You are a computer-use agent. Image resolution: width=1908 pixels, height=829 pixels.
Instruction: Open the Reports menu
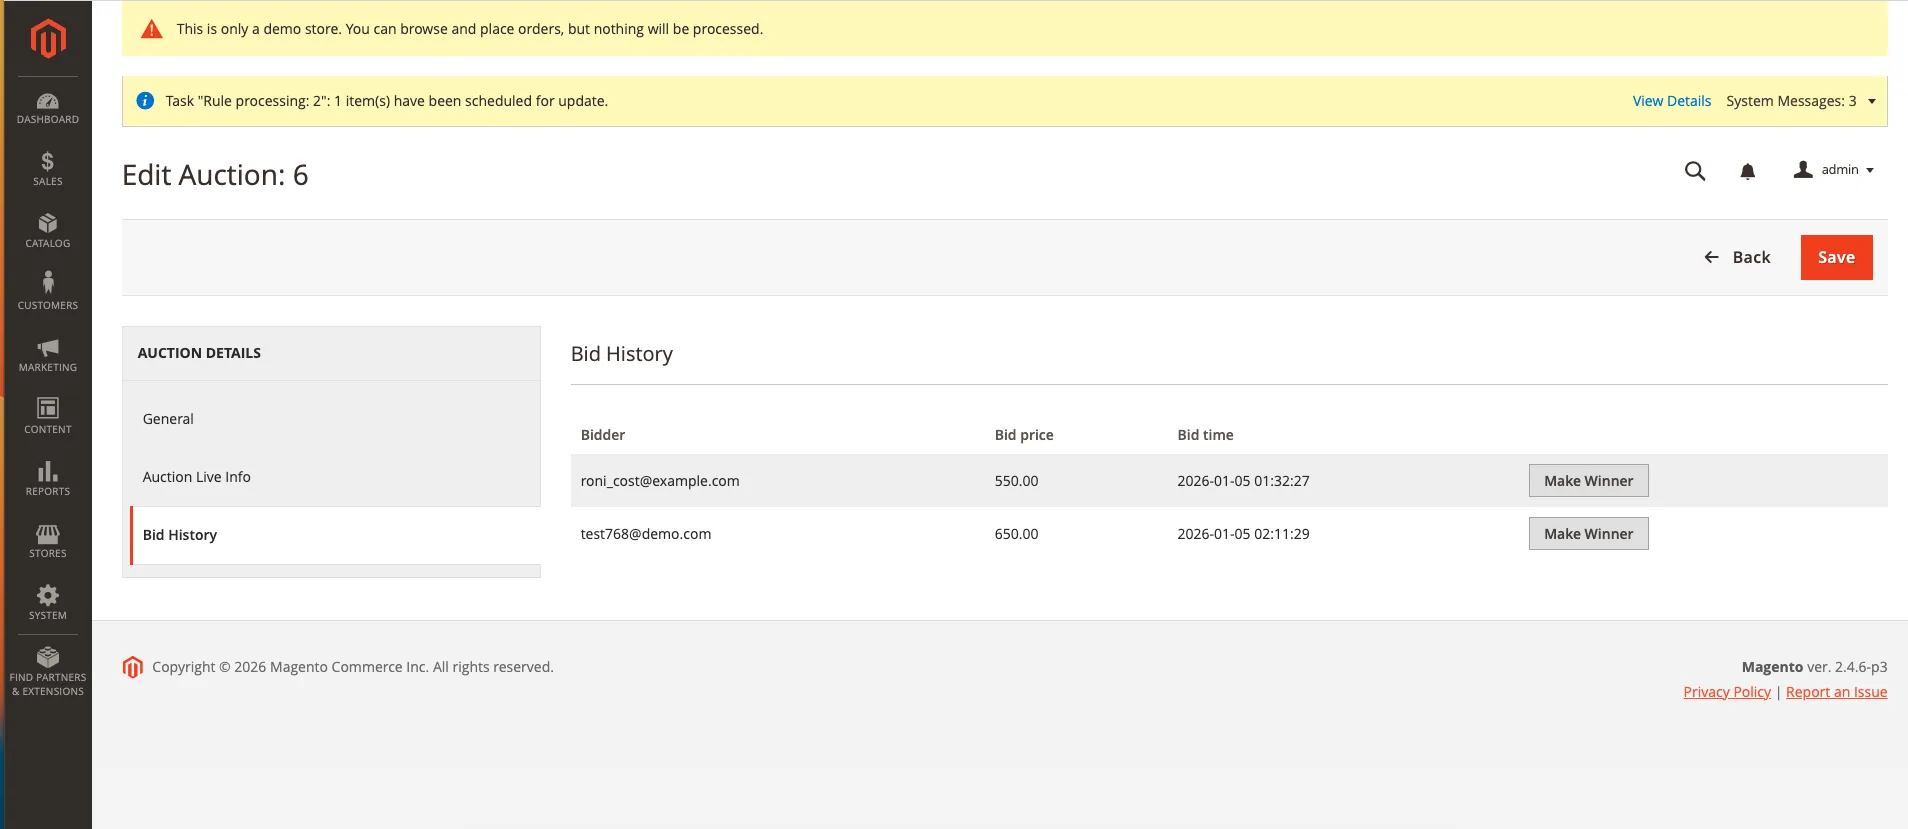[48, 479]
